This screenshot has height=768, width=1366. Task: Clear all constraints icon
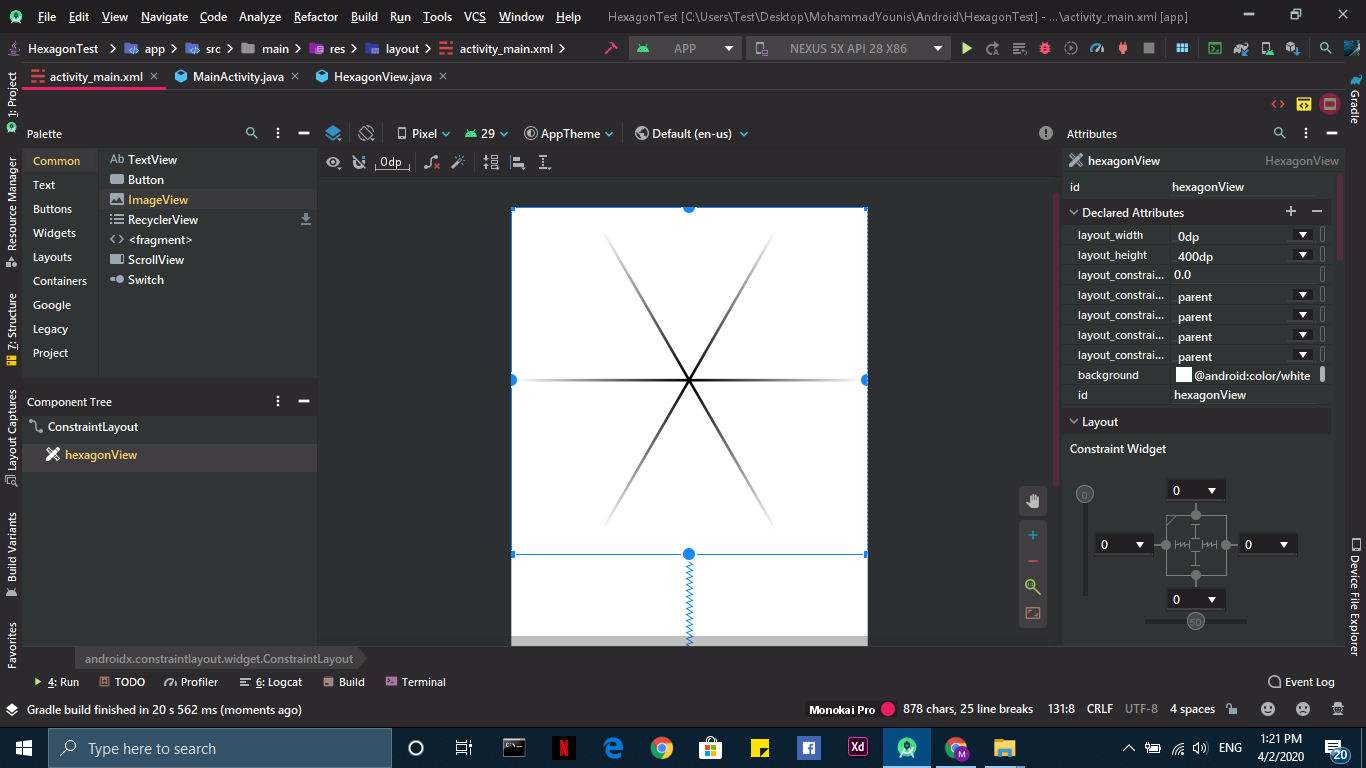click(x=432, y=162)
